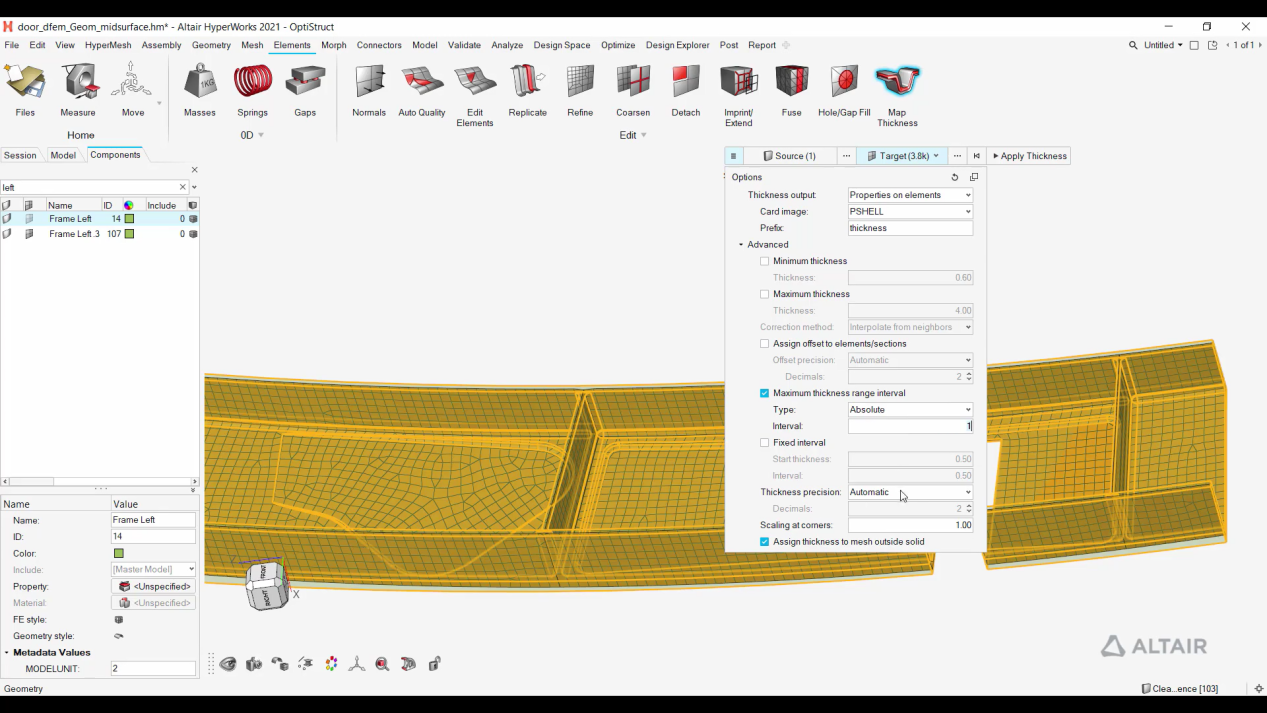Clear the component search filter text
The height and width of the screenshot is (713, 1267).
(x=183, y=187)
